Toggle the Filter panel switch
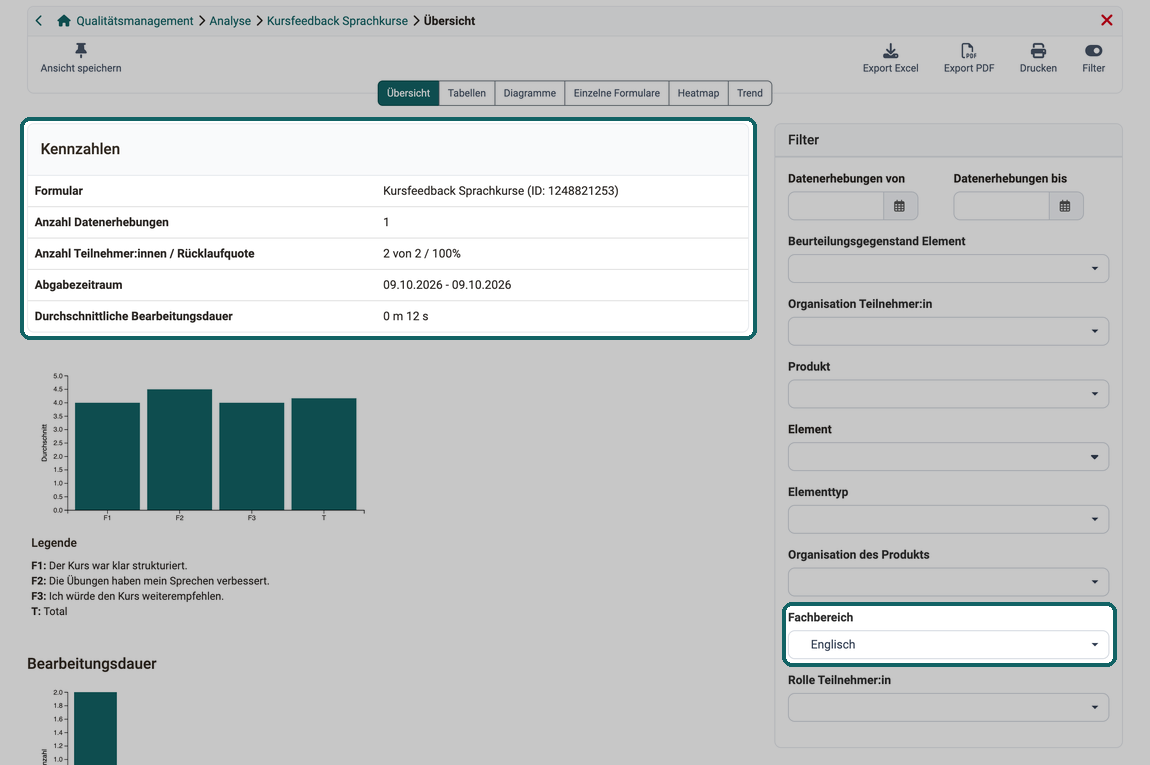 (x=1093, y=58)
